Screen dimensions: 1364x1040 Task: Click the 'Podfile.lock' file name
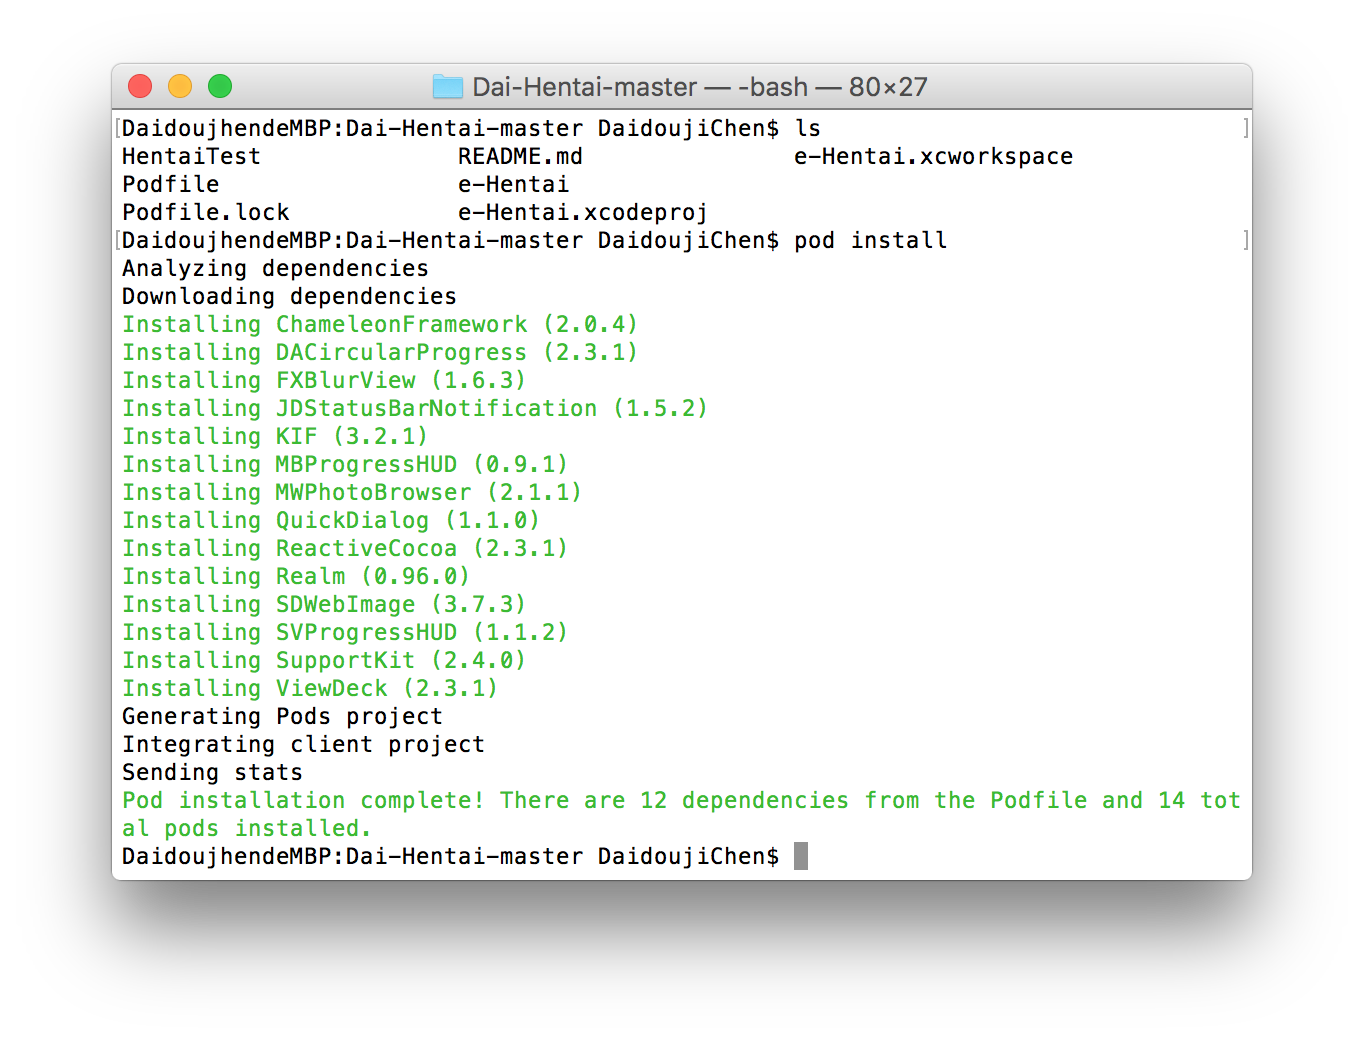pyautogui.click(x=205, y=213)
